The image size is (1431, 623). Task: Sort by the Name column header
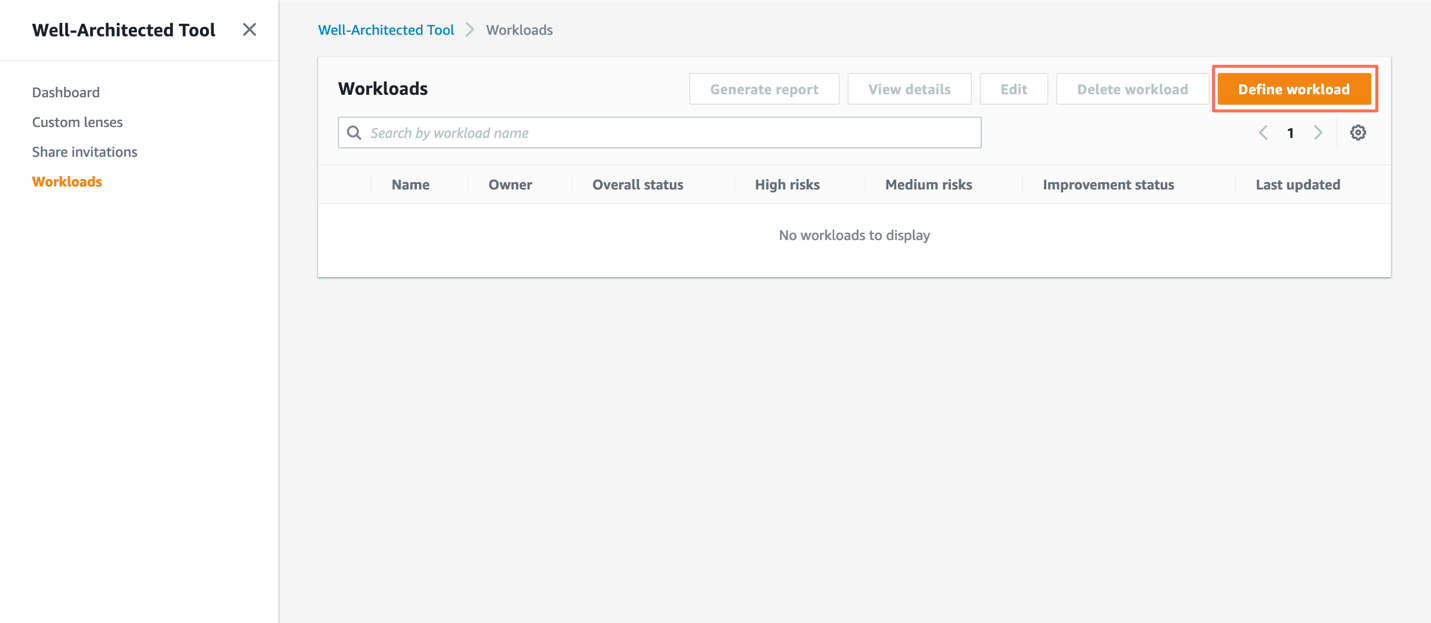[x=411, y=185]
